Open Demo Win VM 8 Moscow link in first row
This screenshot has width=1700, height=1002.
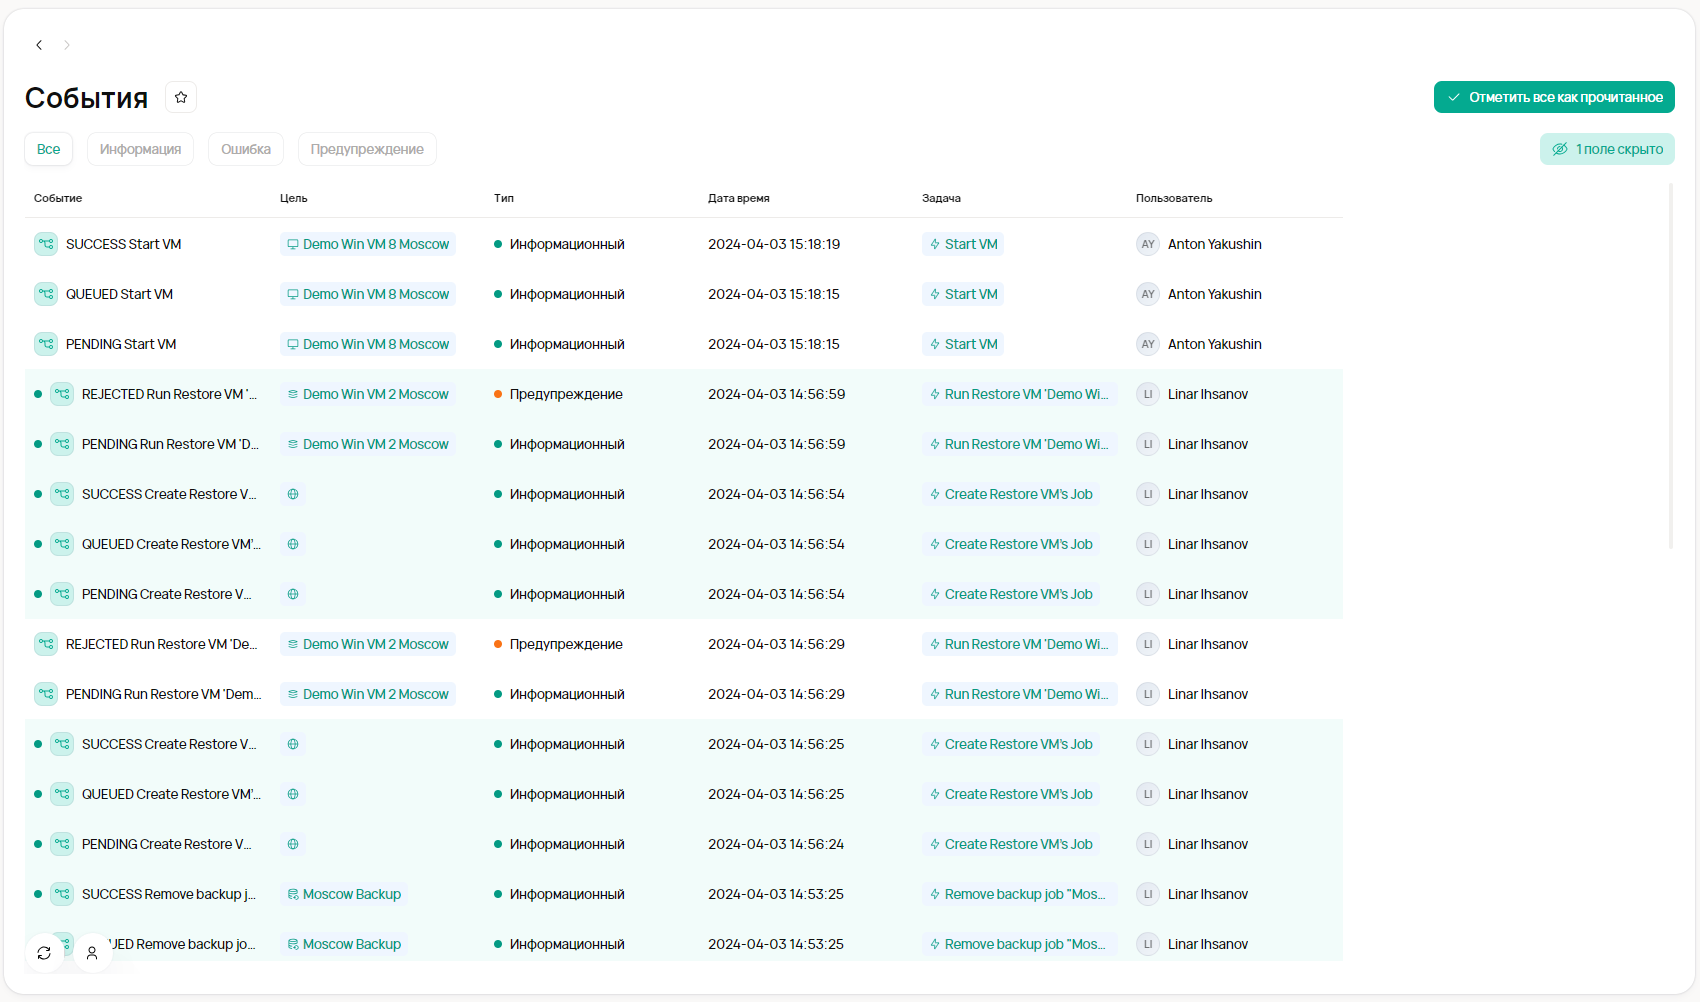368,244
